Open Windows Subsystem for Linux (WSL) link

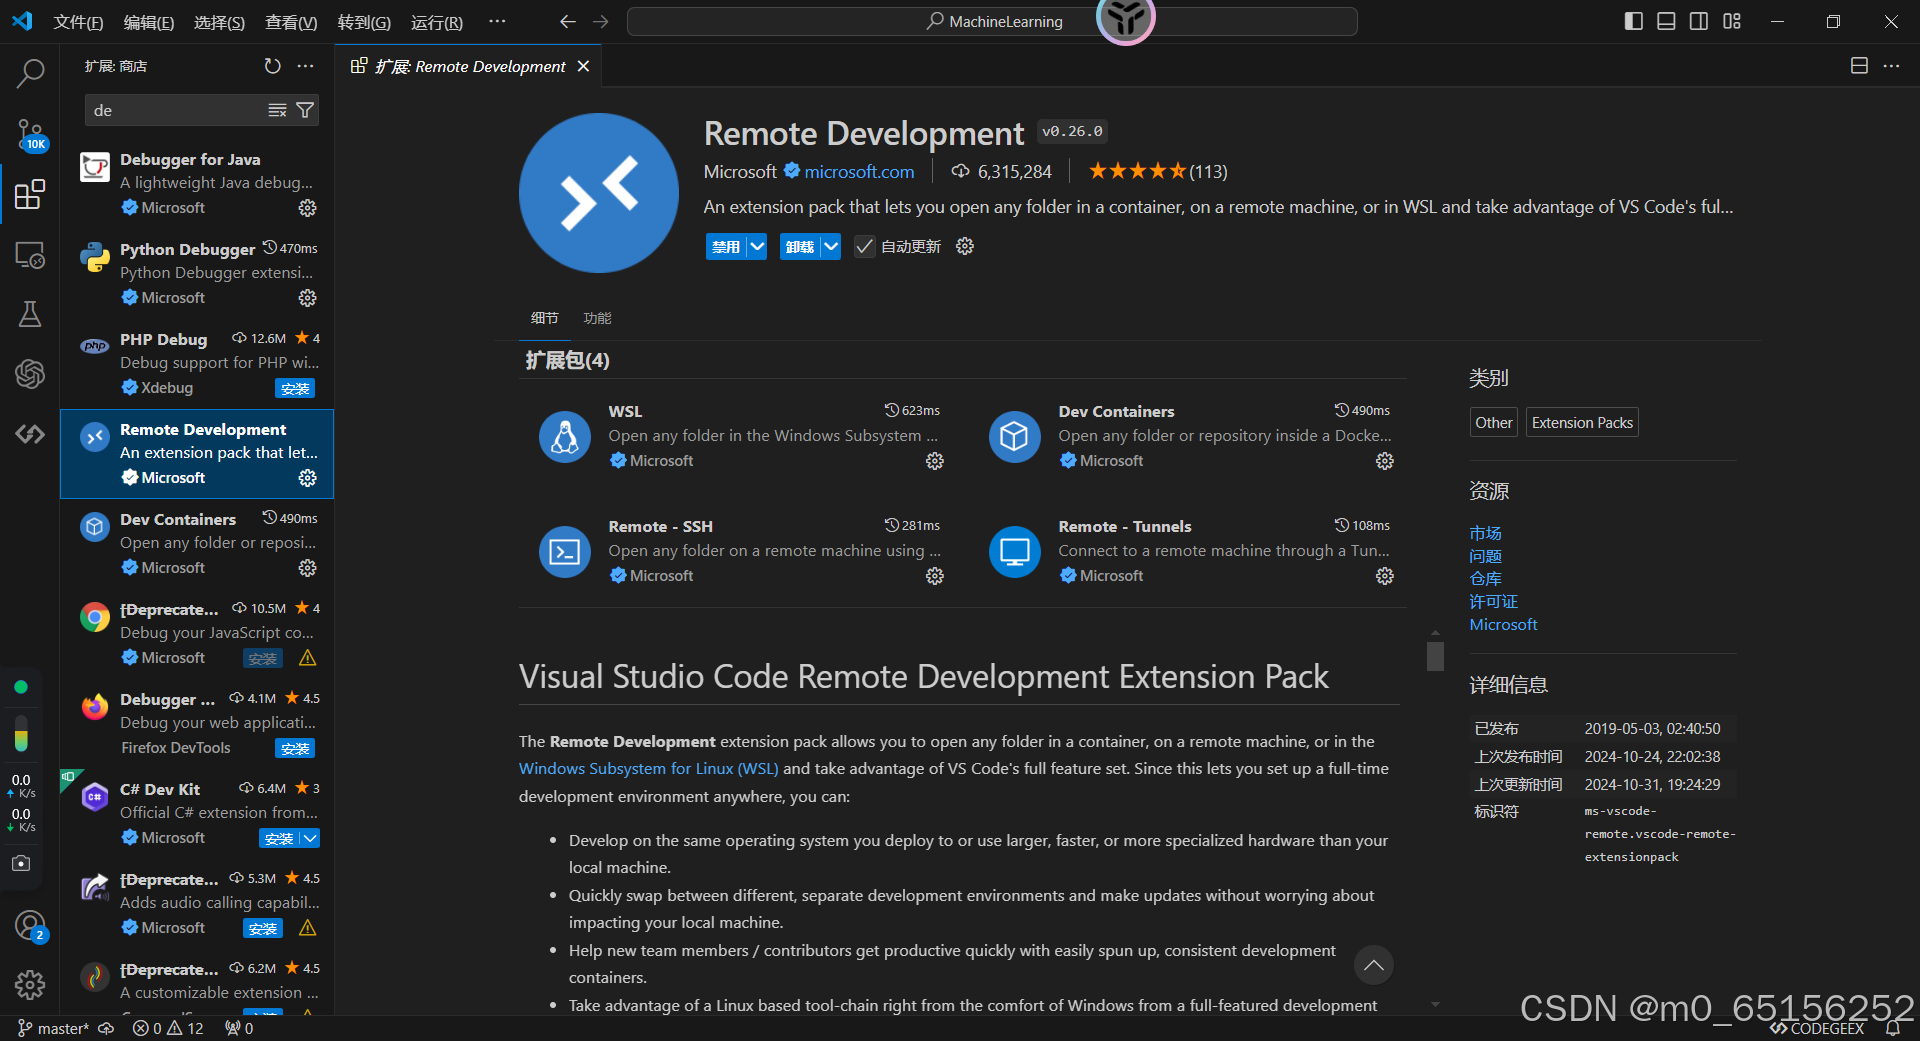click(x=648, y=768)
